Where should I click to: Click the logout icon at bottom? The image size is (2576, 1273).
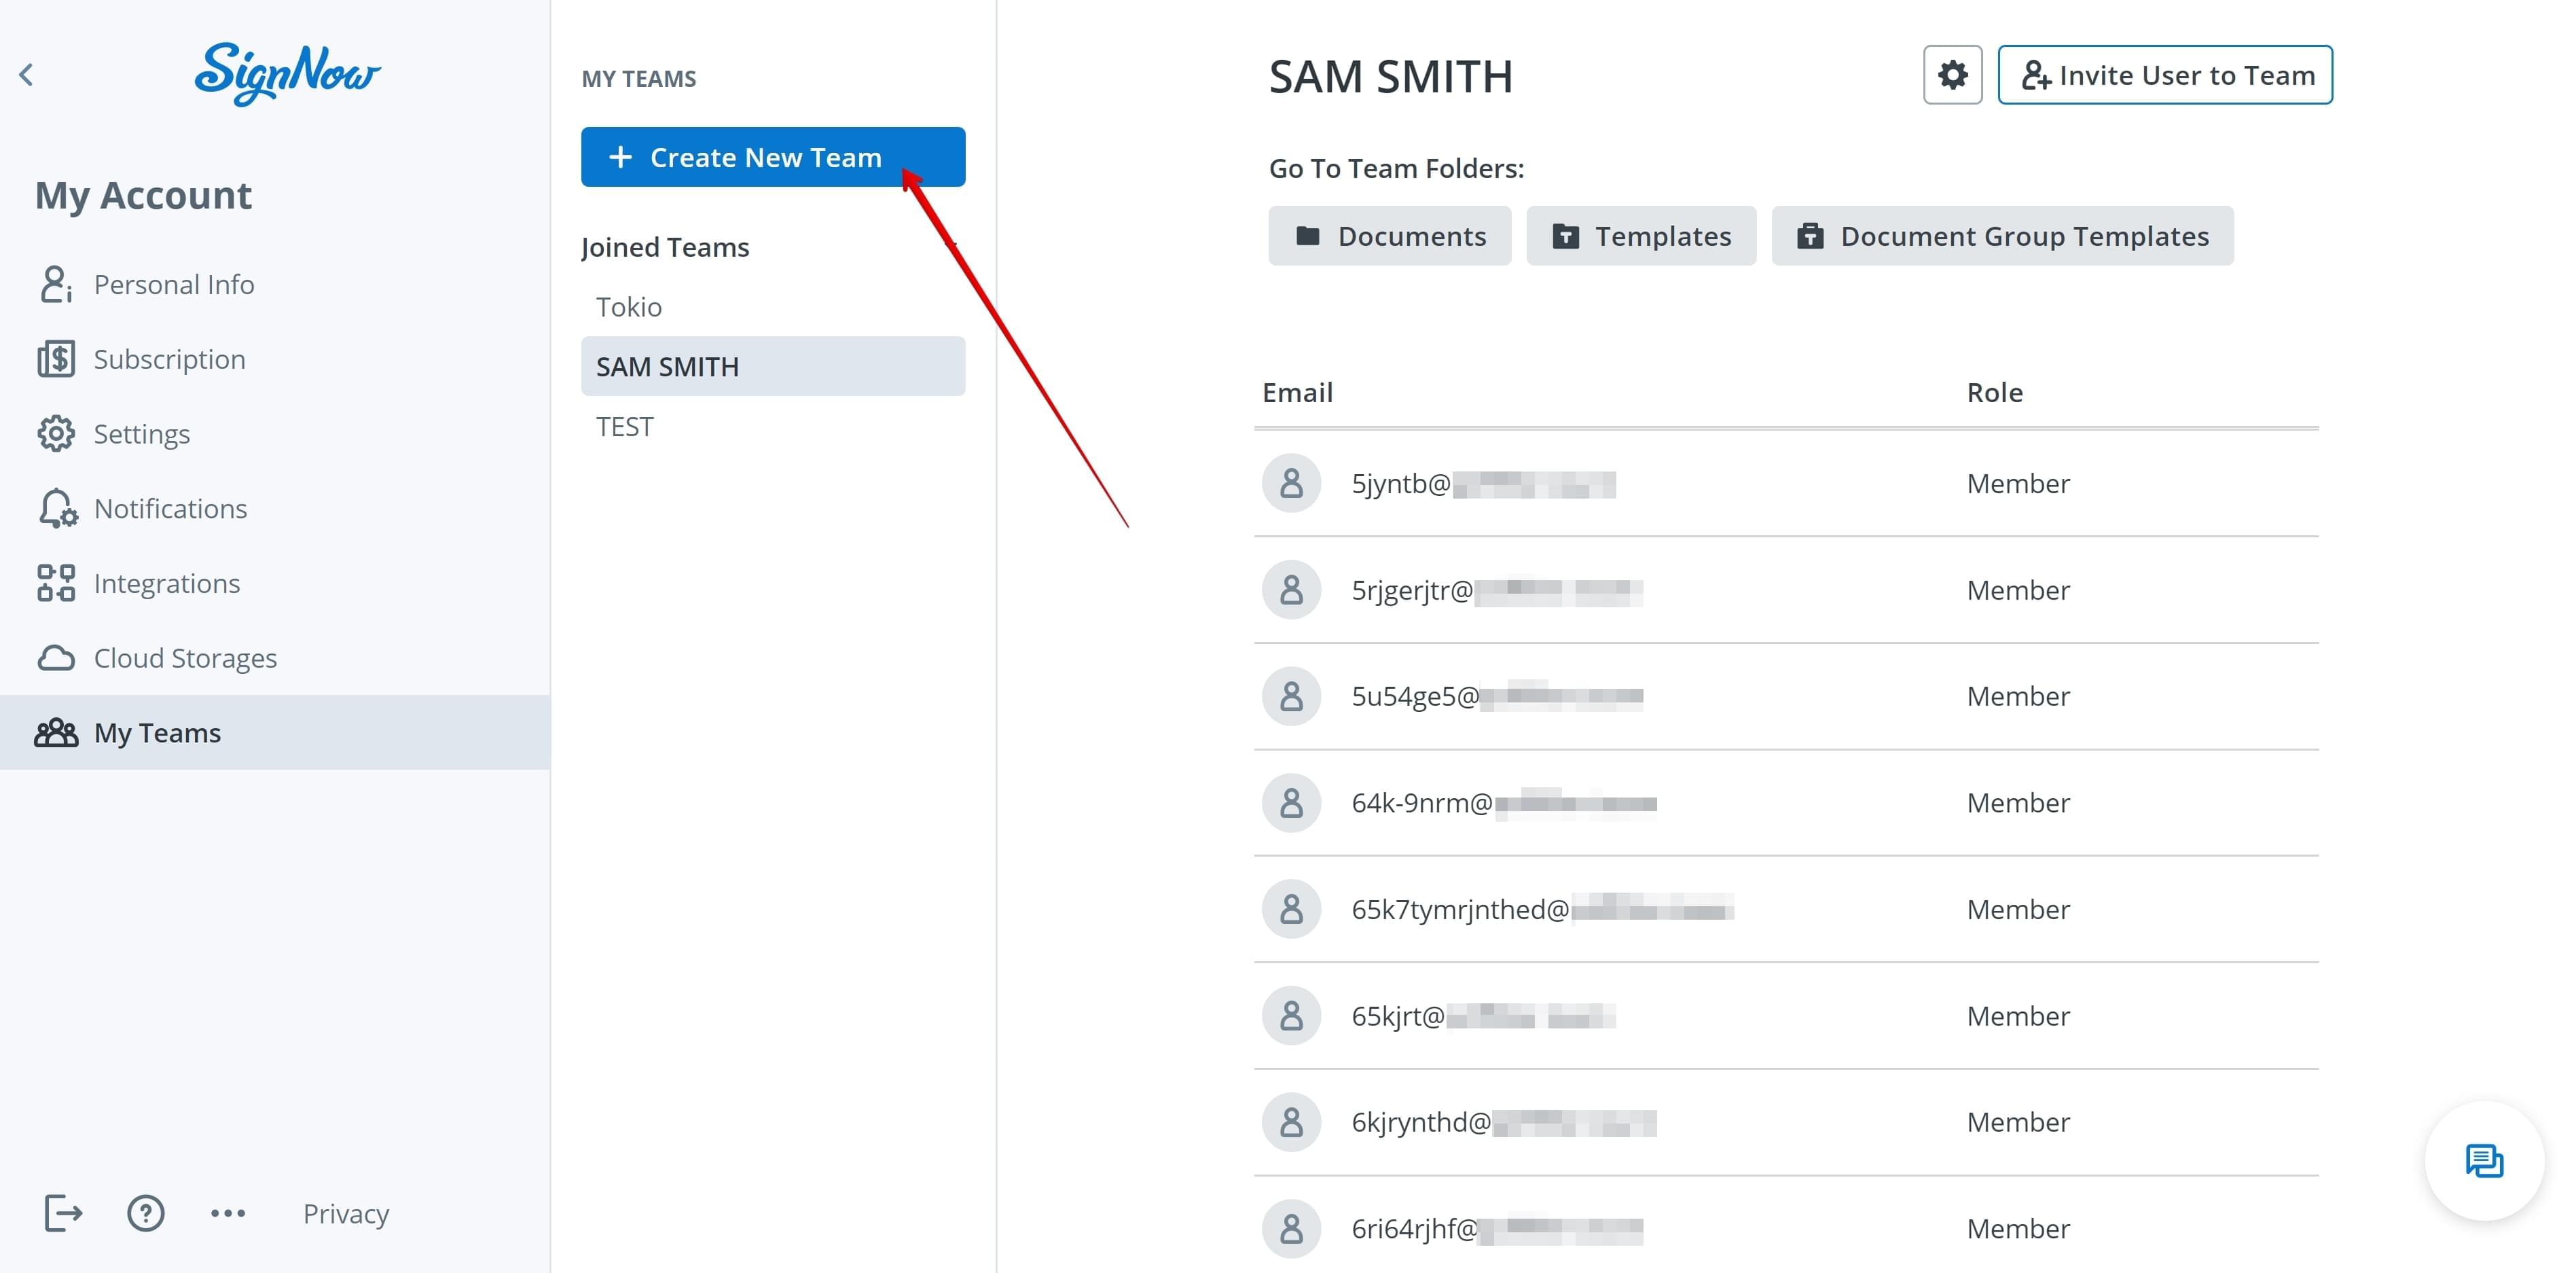(63, 1214)
